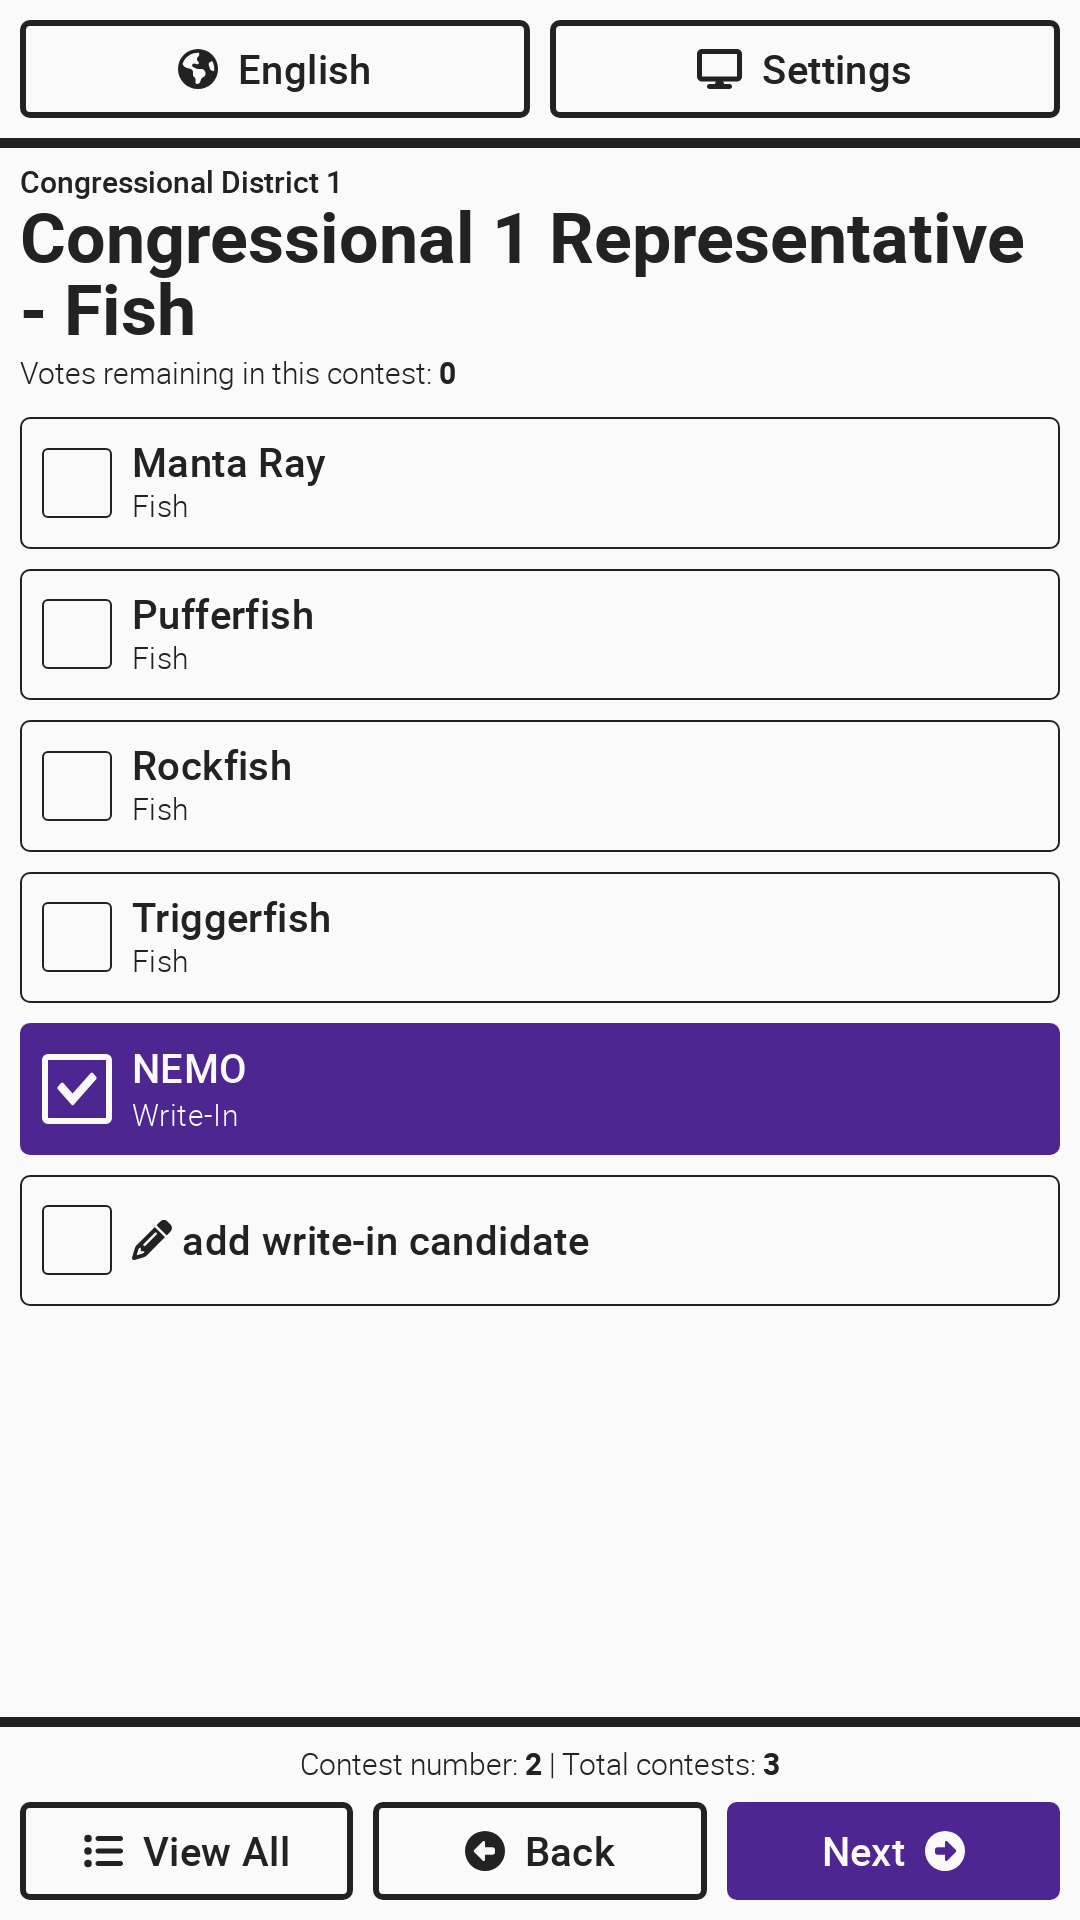This screenshot has width=1080, height=1920.
Task: Go to the Next contest
Action: coord(864,1851)
